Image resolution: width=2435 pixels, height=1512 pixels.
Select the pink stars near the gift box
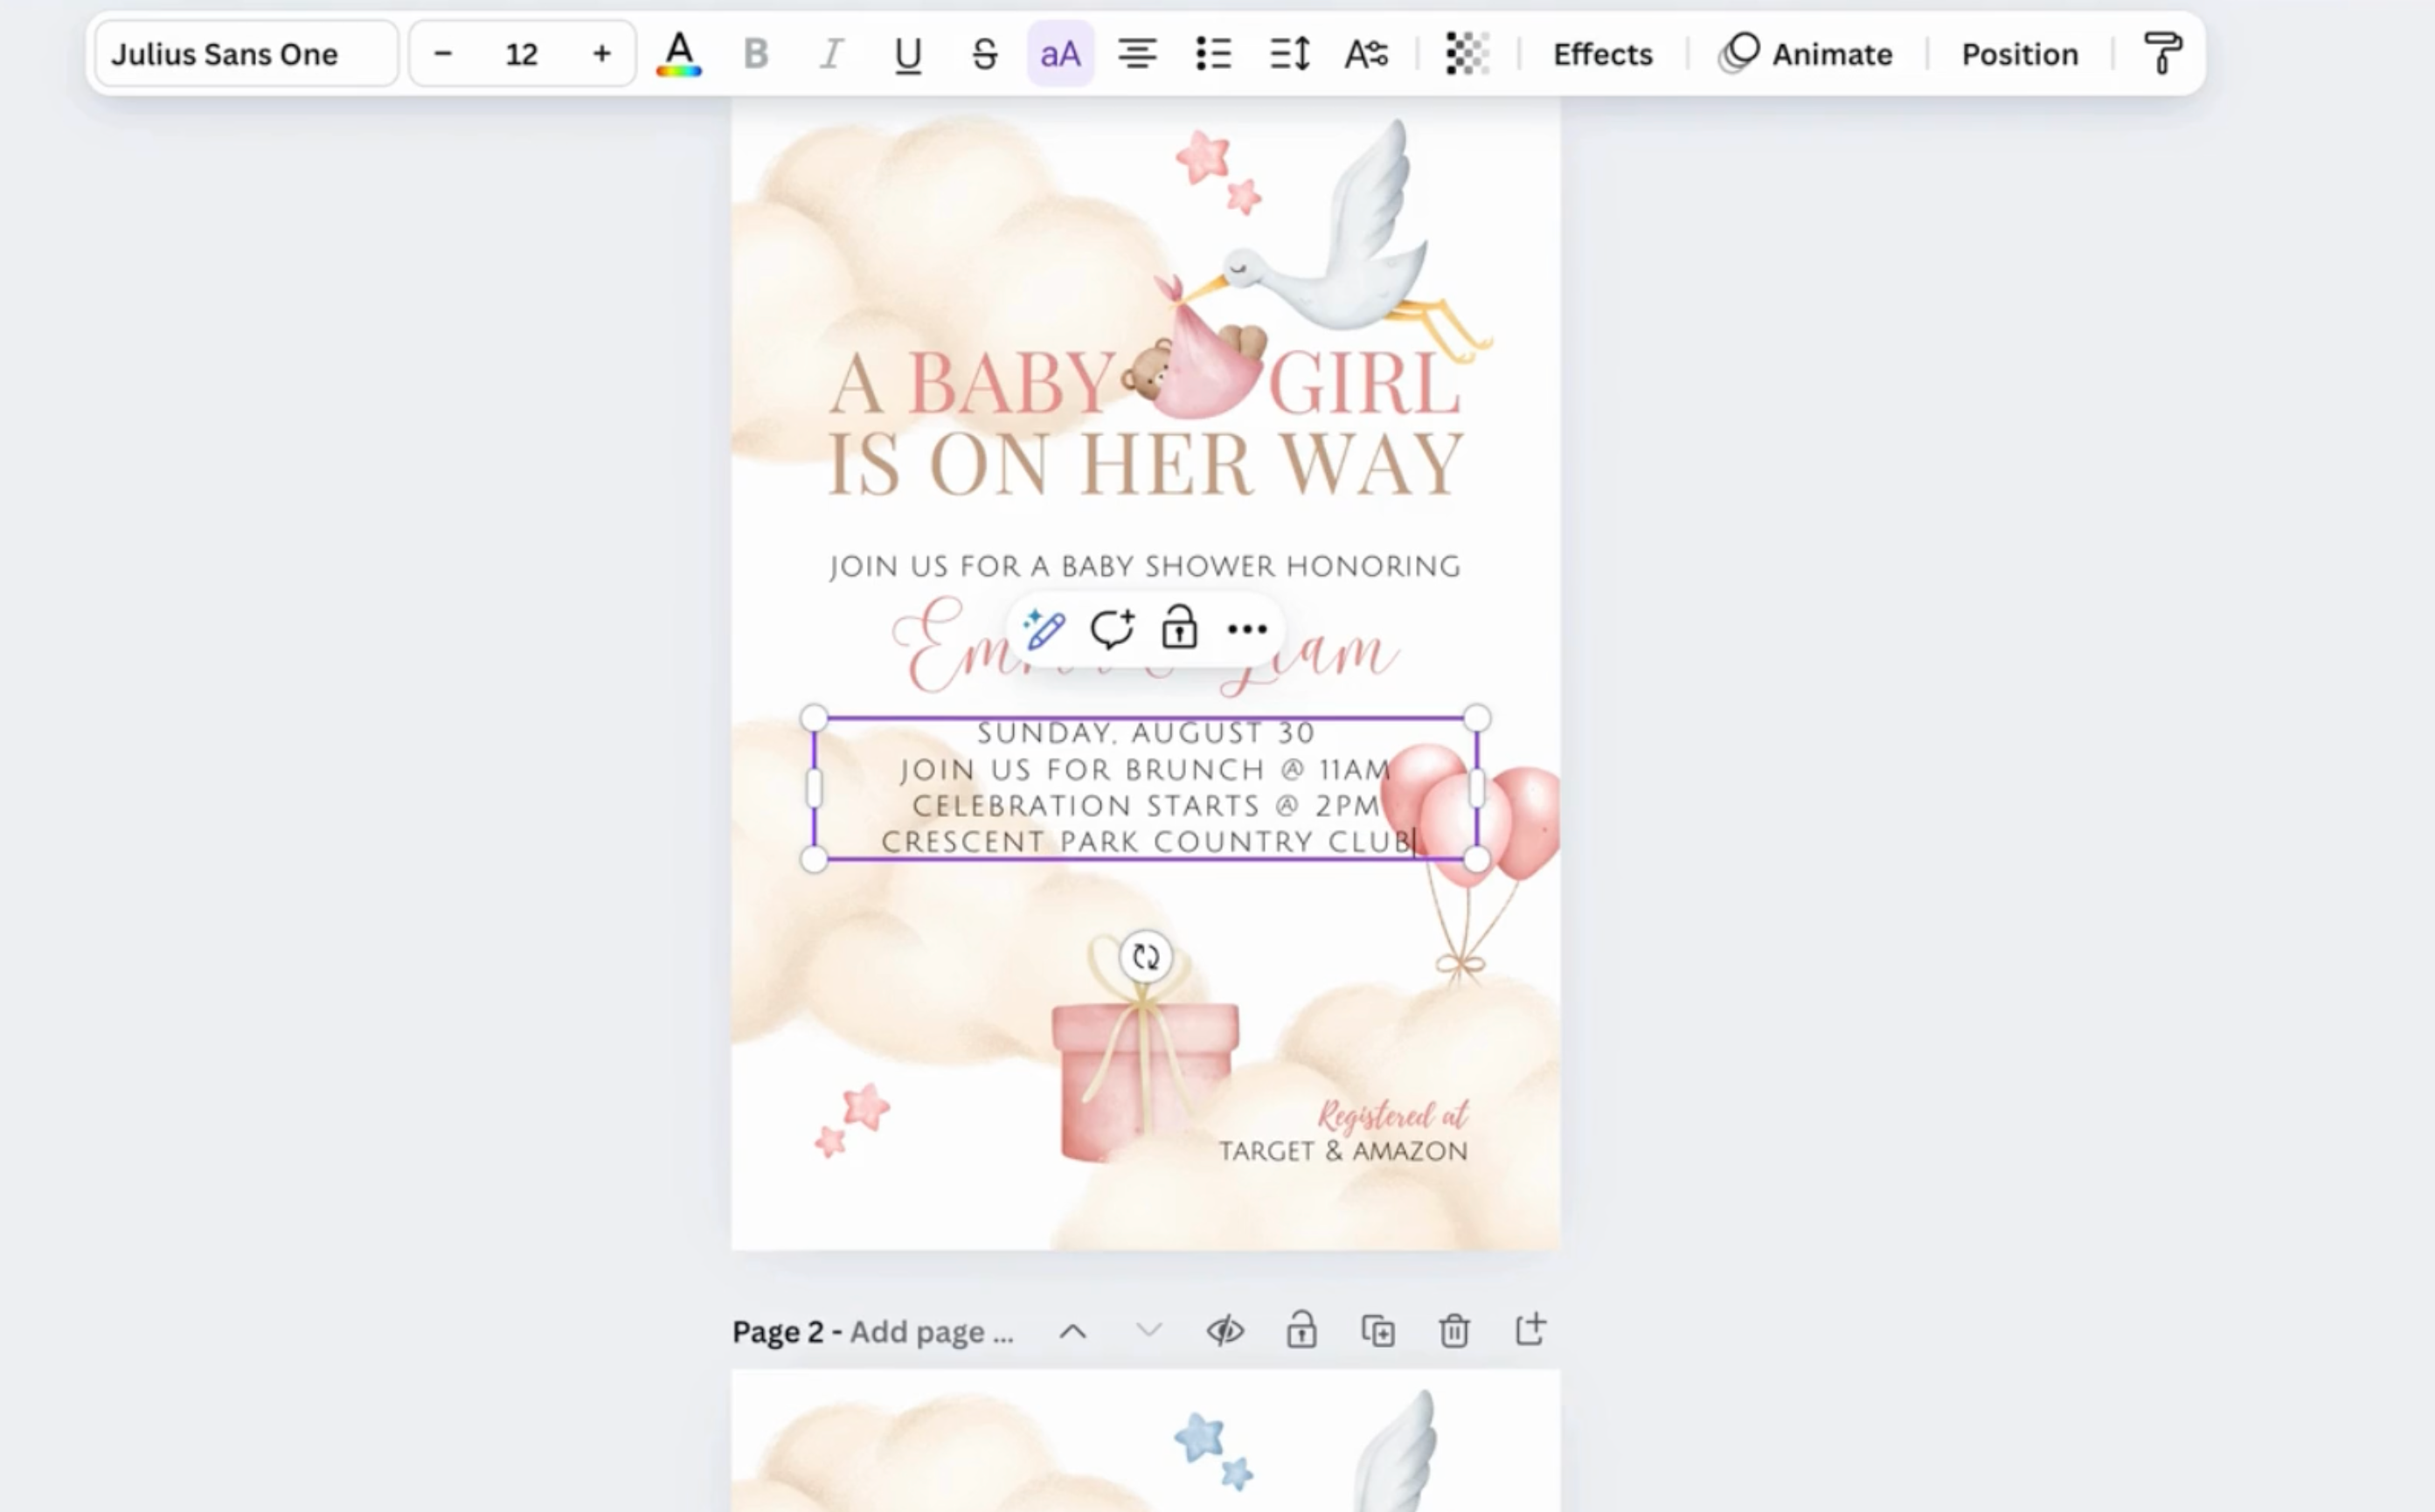coord(852,1120)
